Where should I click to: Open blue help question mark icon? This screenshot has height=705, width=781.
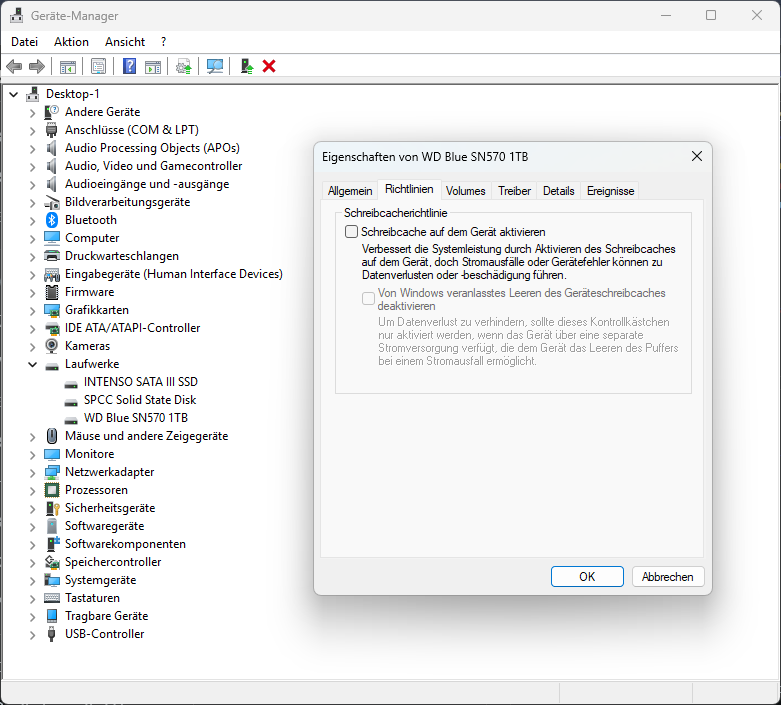tap(130, 66)
